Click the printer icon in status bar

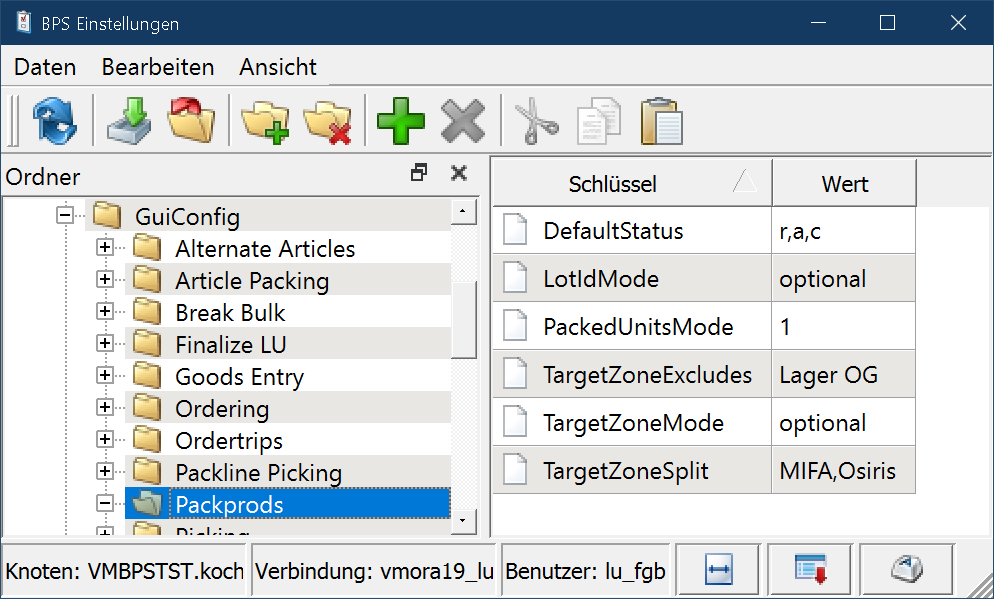(x=906, y=570)
